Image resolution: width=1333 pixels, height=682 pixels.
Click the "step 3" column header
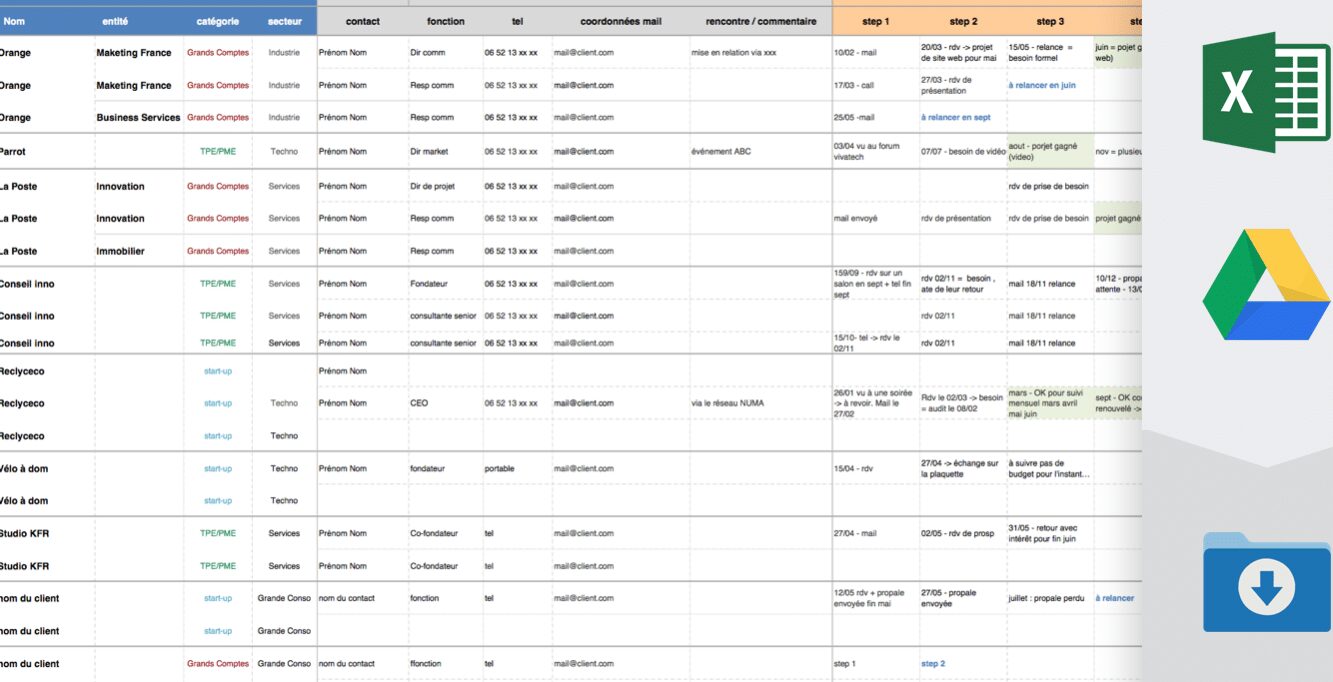[x=1050, y=21]
